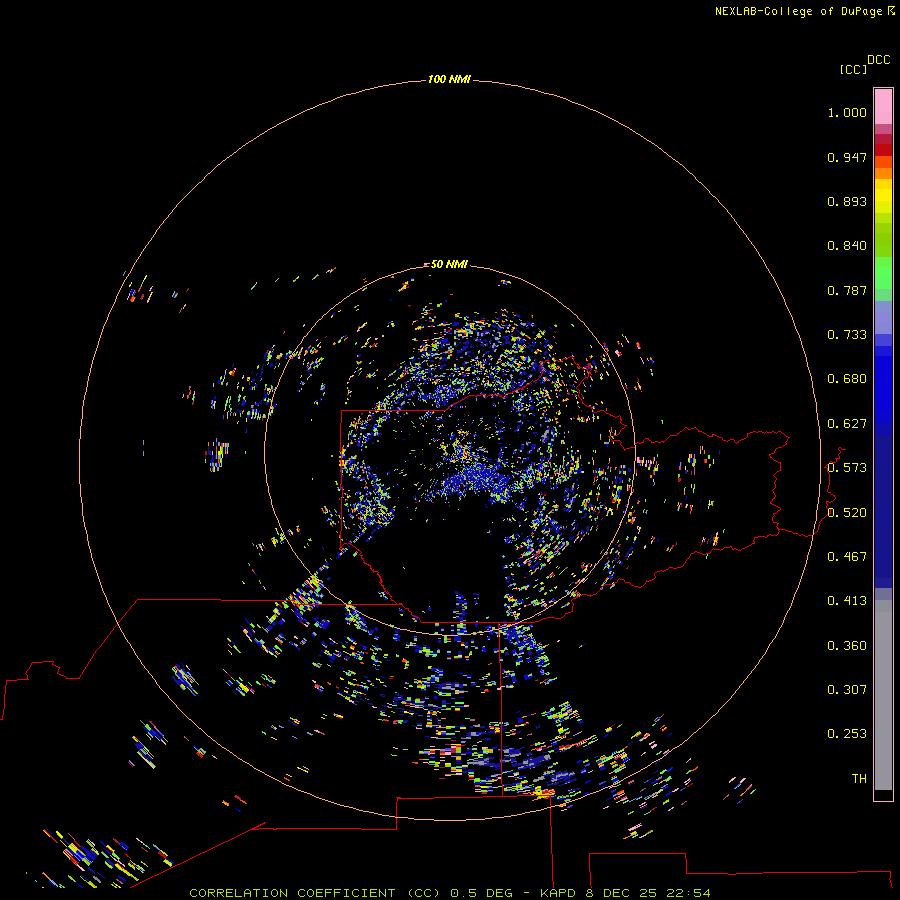
Task: Select the 0.467 scale value
Action: (847, 557)
